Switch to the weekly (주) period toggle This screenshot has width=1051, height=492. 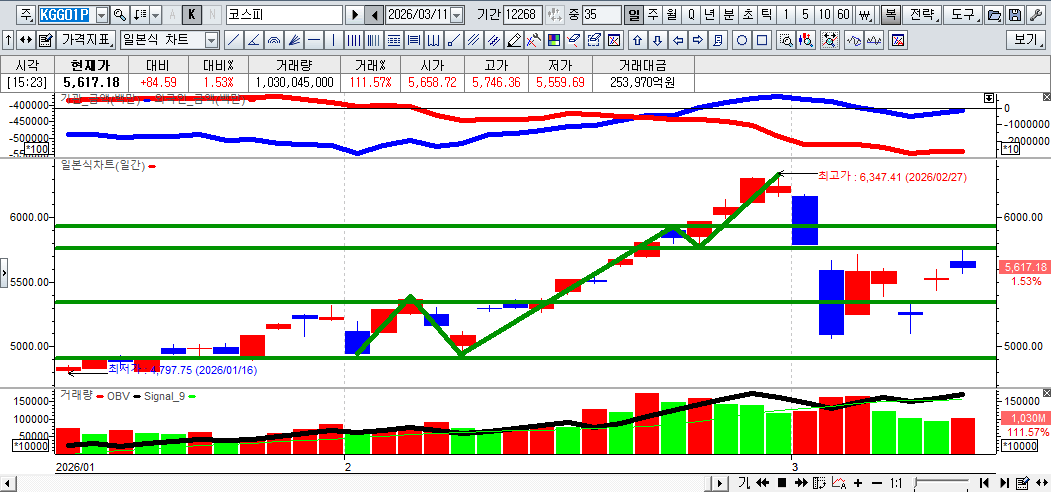point(652,15)
